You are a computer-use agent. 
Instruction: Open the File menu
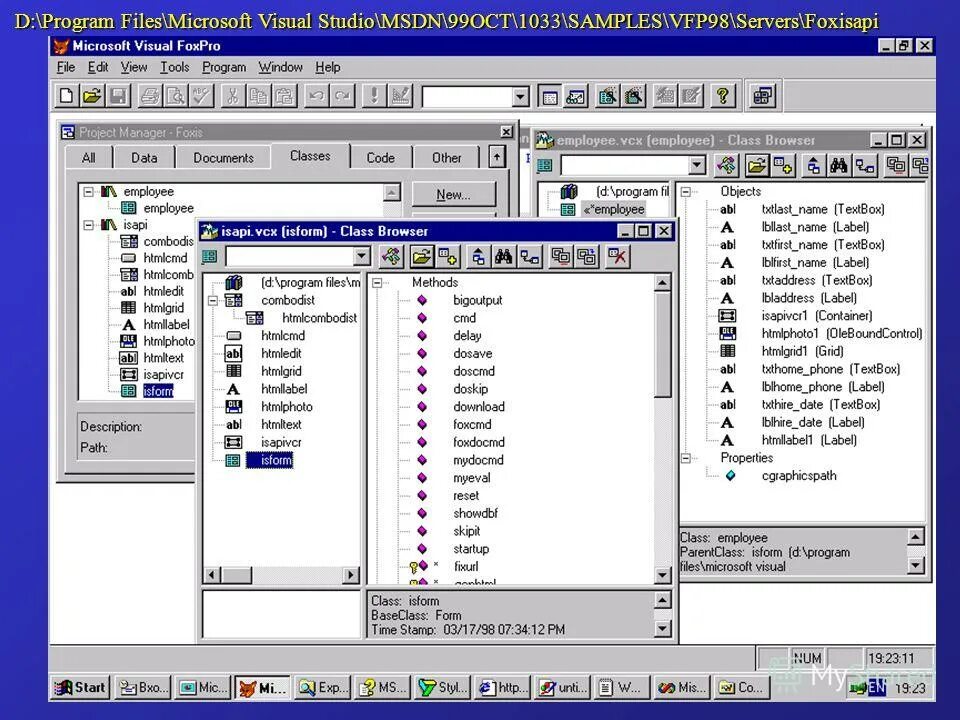click(x=66, y=67)
